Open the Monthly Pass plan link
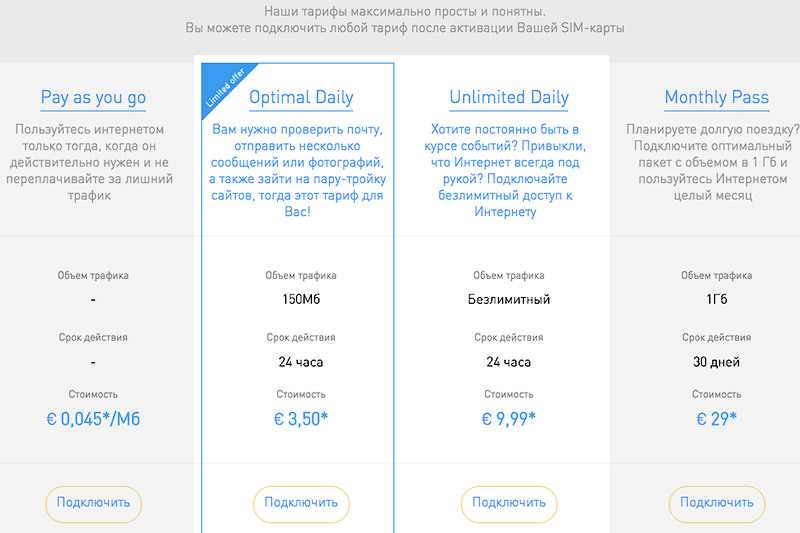 (x=716, y=97)
